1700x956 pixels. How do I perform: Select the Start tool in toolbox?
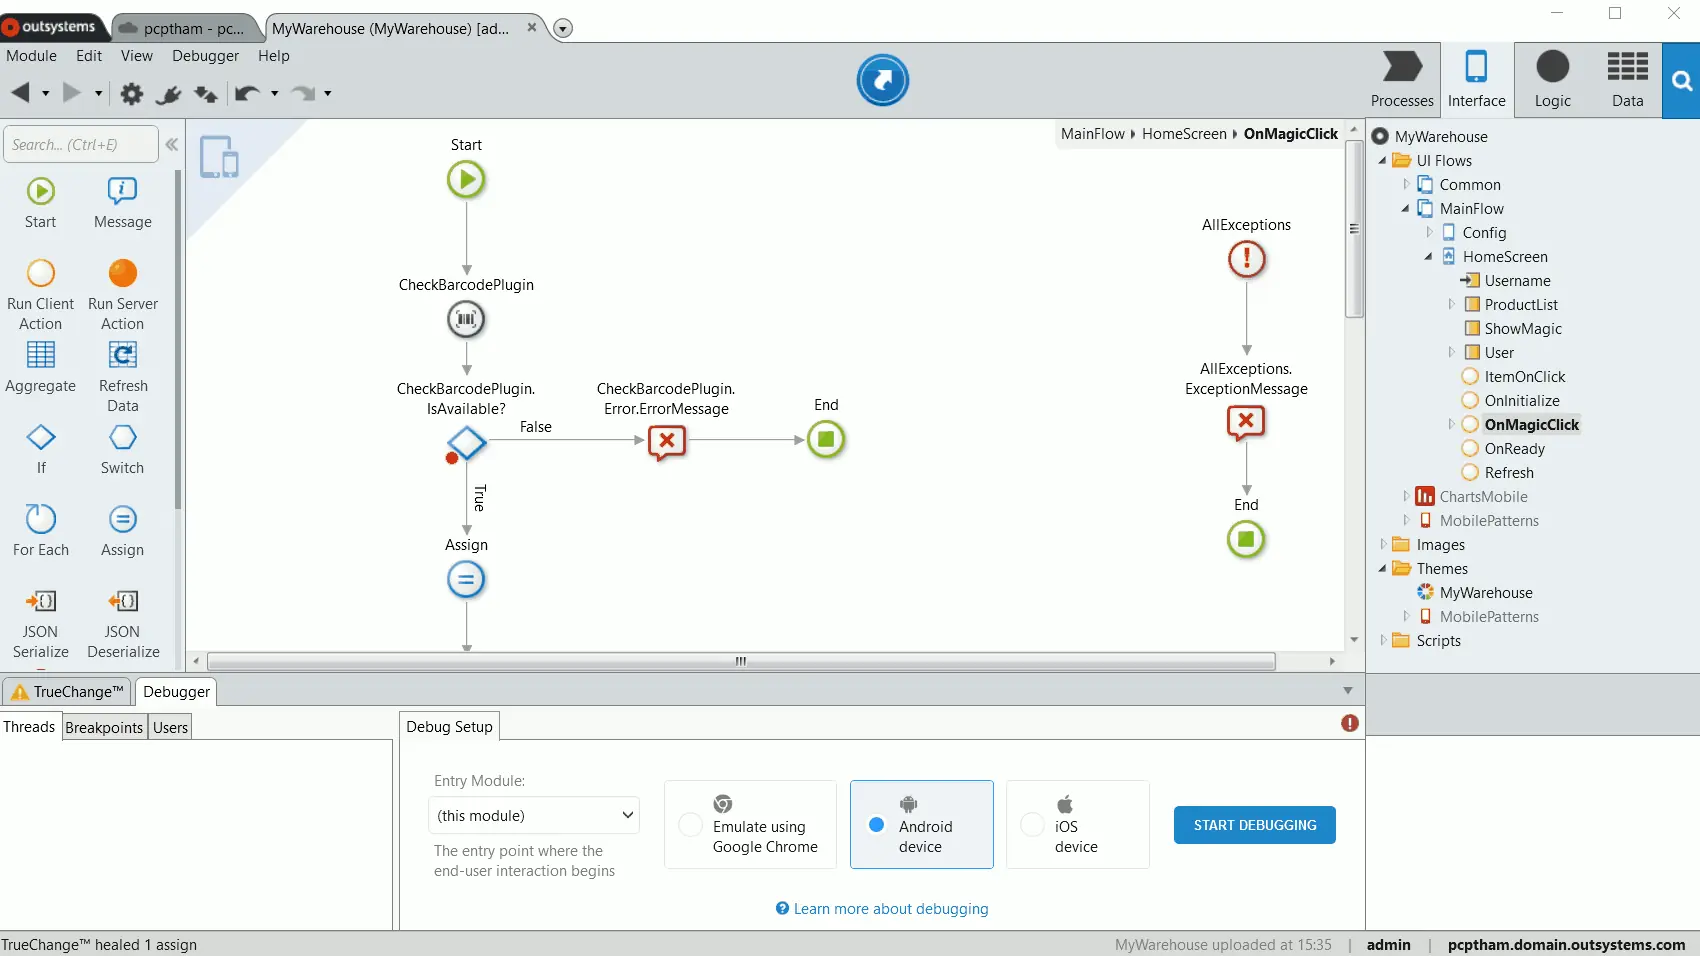pyautogui.click(x=40, y=203)
